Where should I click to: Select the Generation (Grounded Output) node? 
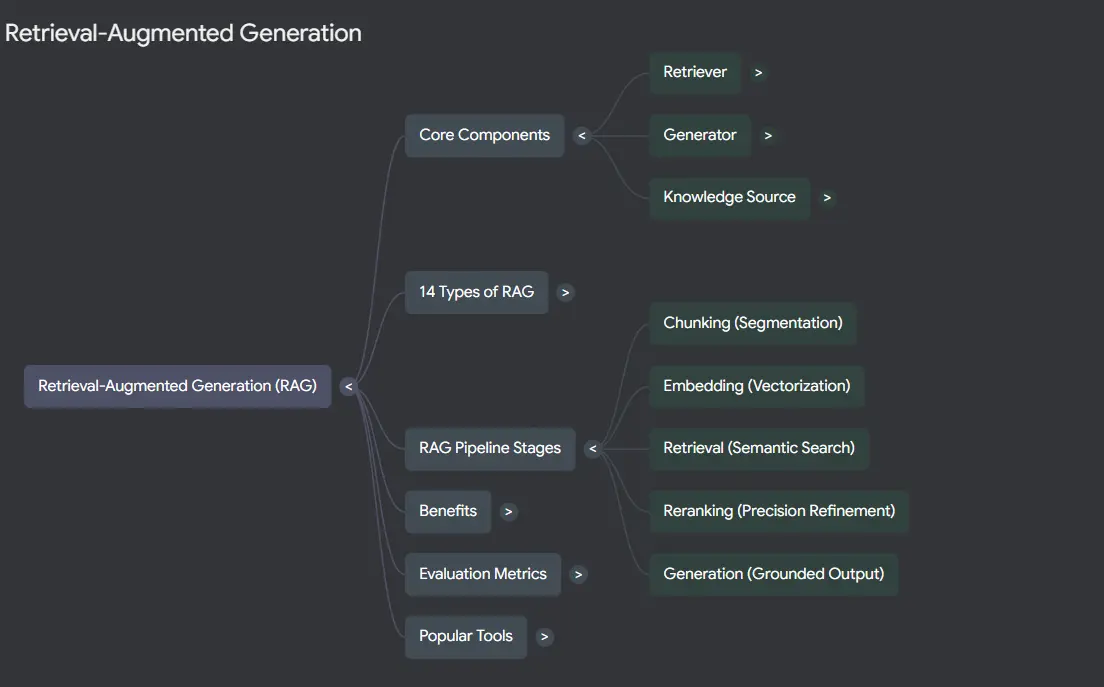point(774,574)
